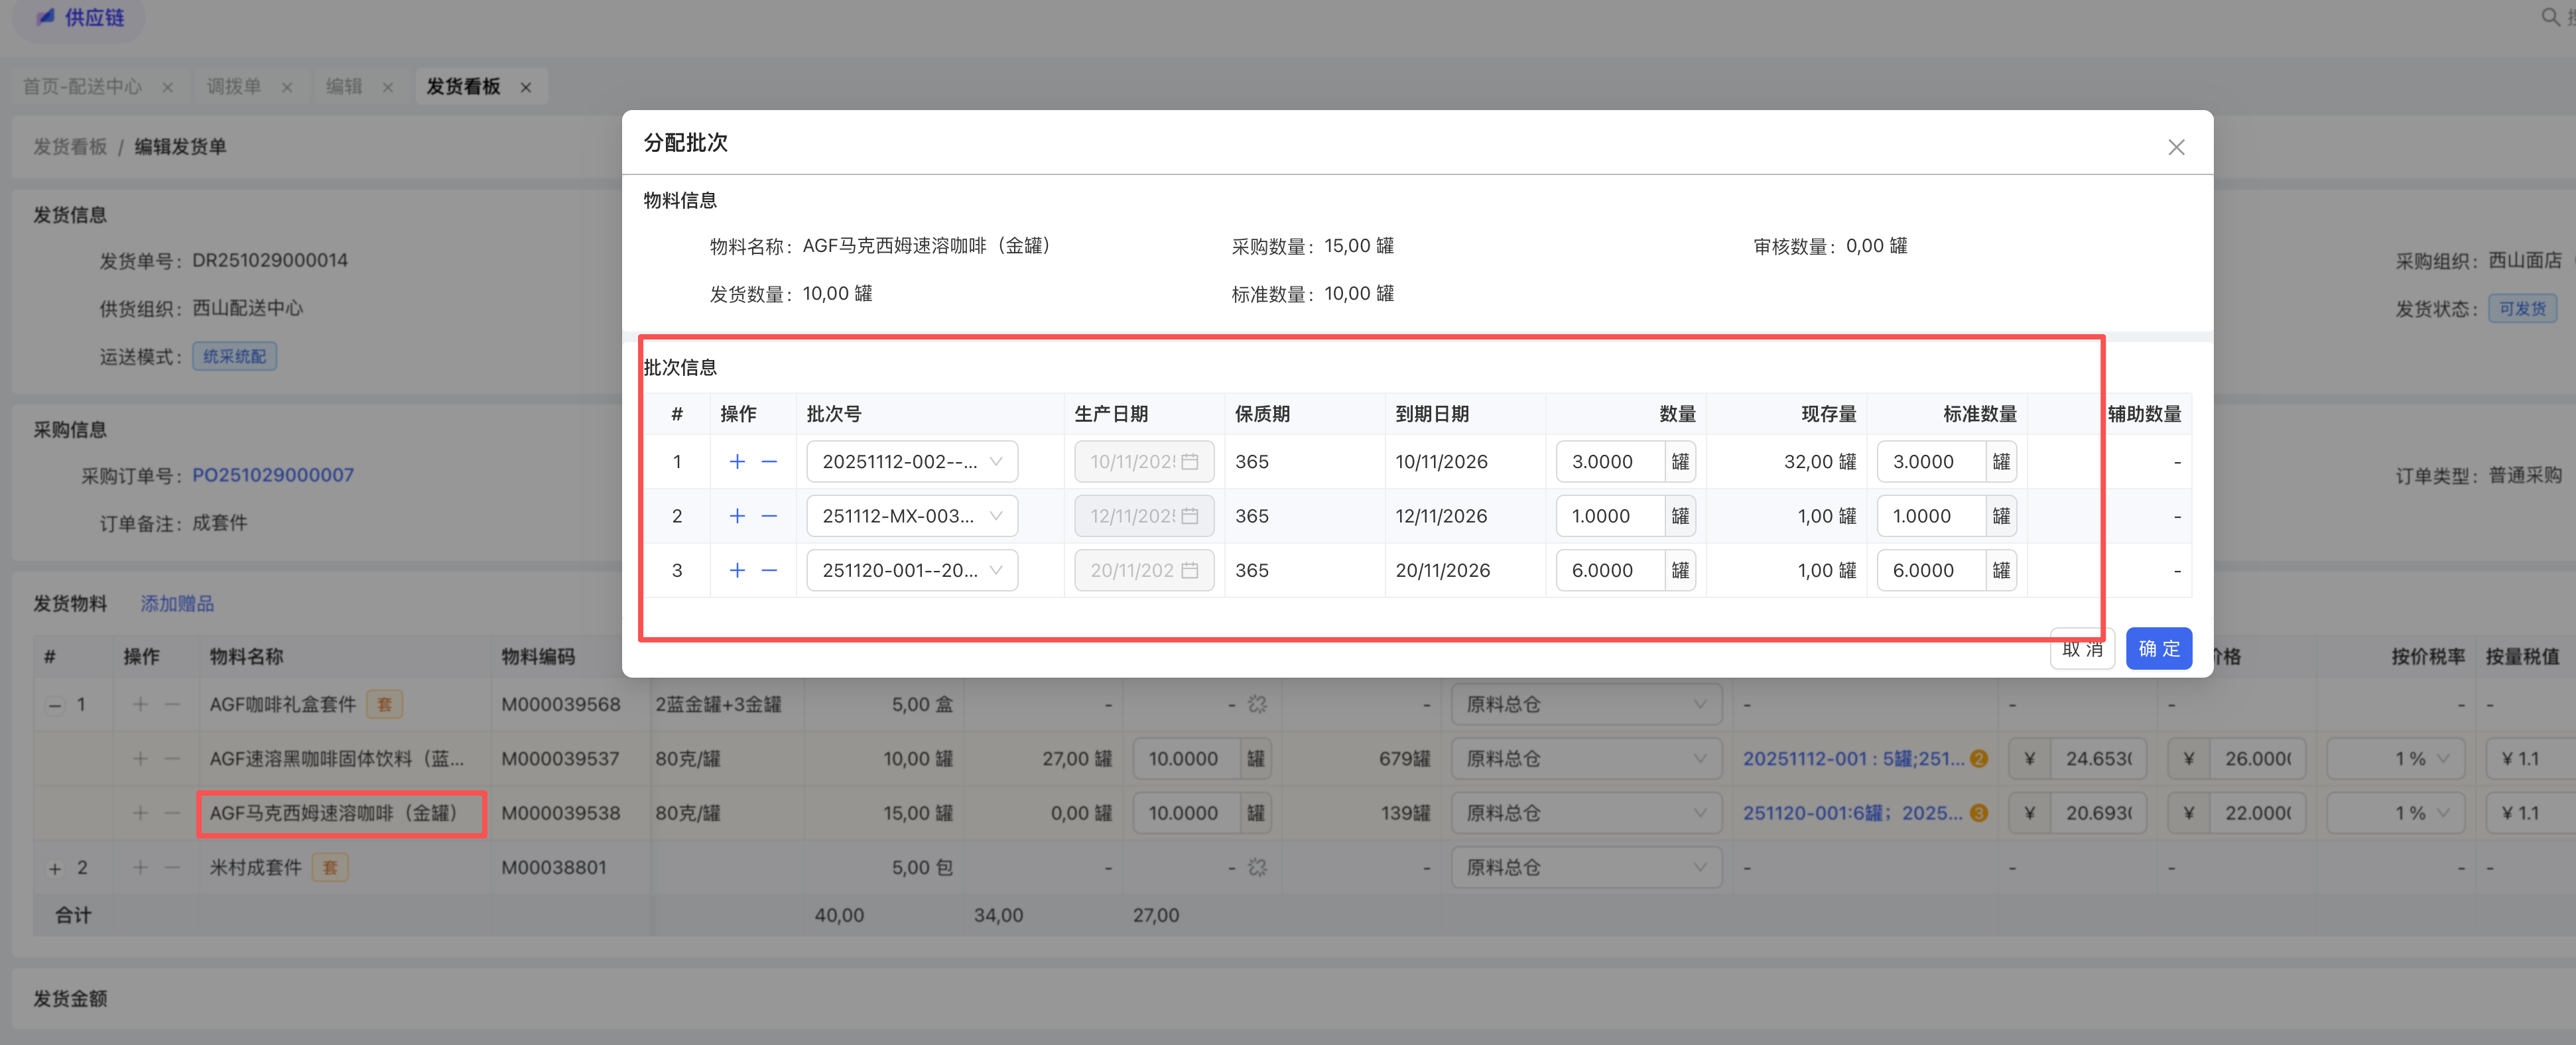2576x1045 pixels.
Task: Click calendar icon for 12/11 production date
Action: 1190,516
